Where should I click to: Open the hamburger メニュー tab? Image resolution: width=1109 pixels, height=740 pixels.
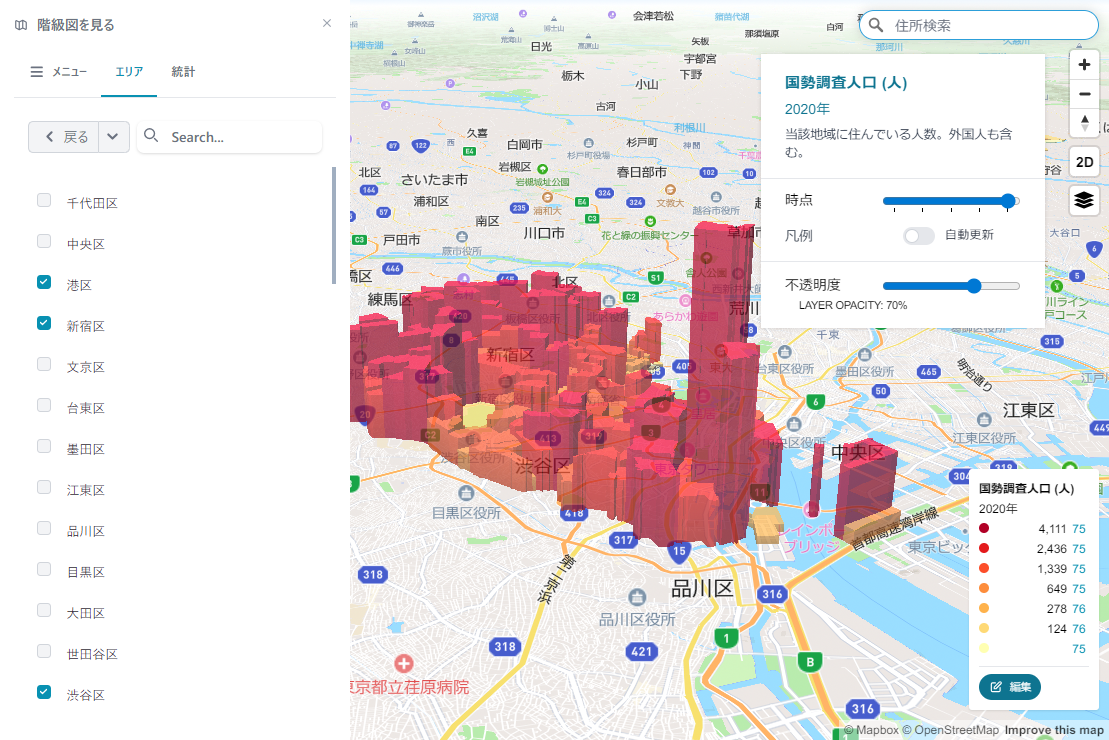[59, 71]
